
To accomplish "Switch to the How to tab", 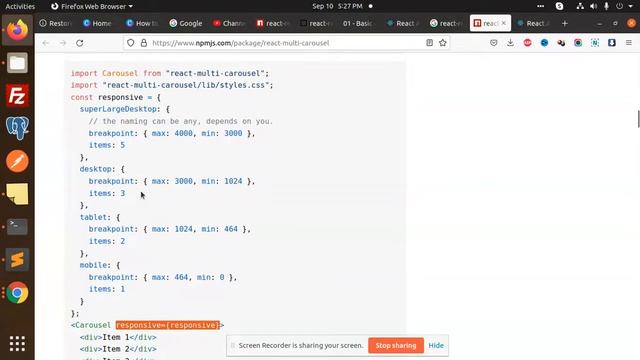I will point(142,23).
